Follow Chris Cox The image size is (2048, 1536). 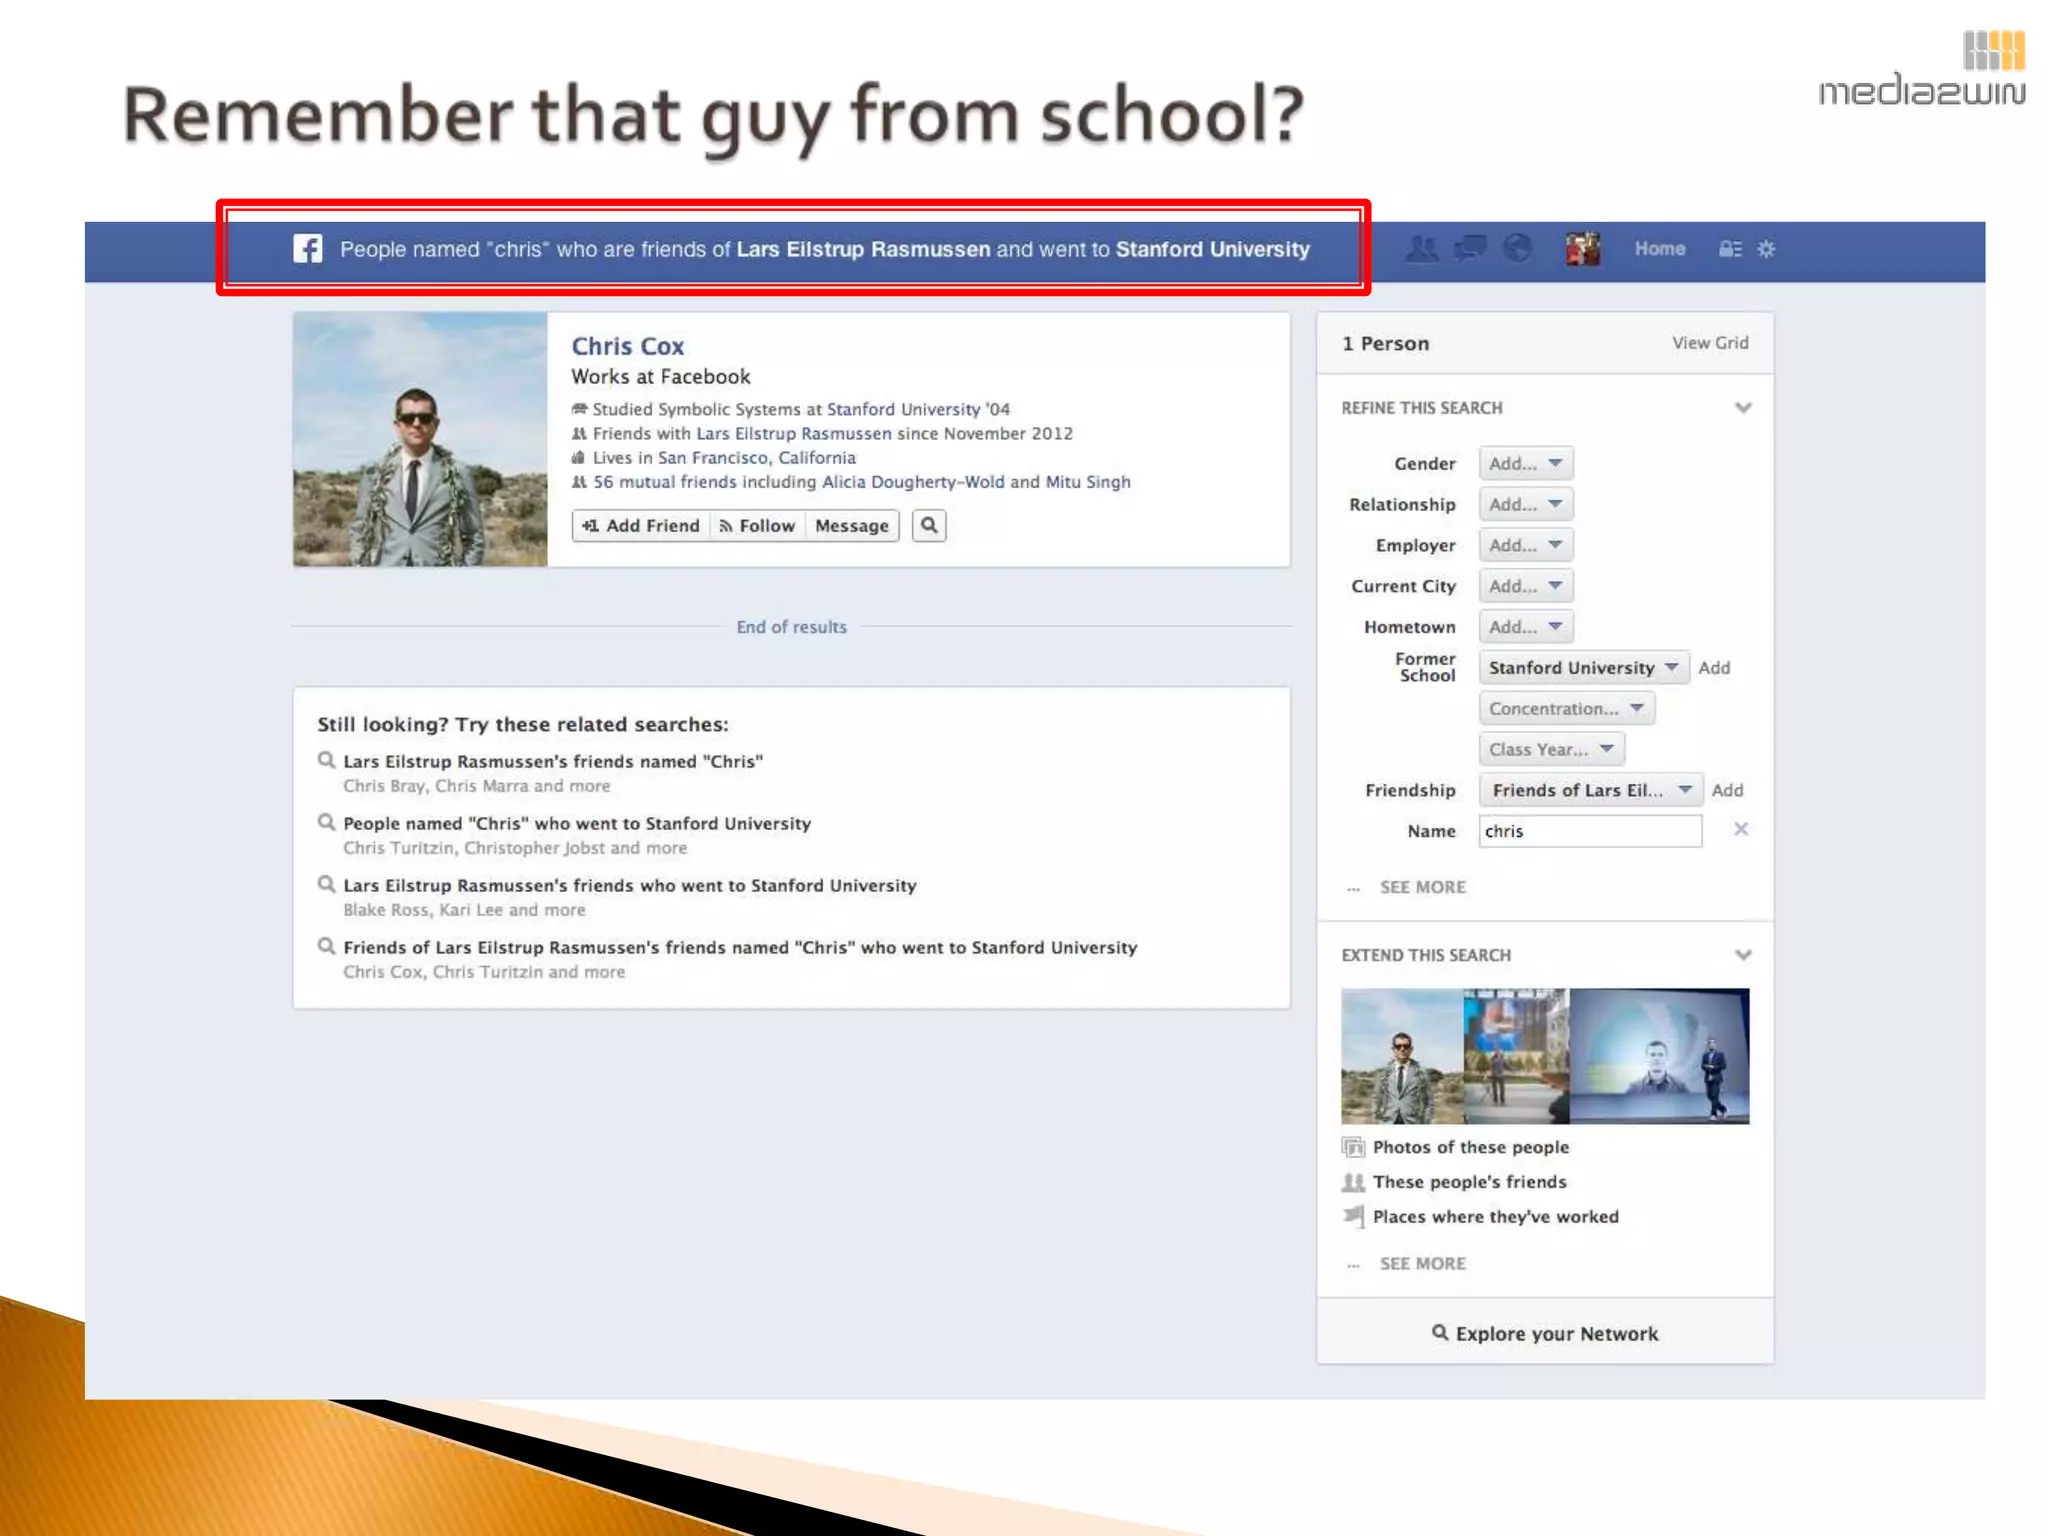pyautogui.click(x=757, y=525)
